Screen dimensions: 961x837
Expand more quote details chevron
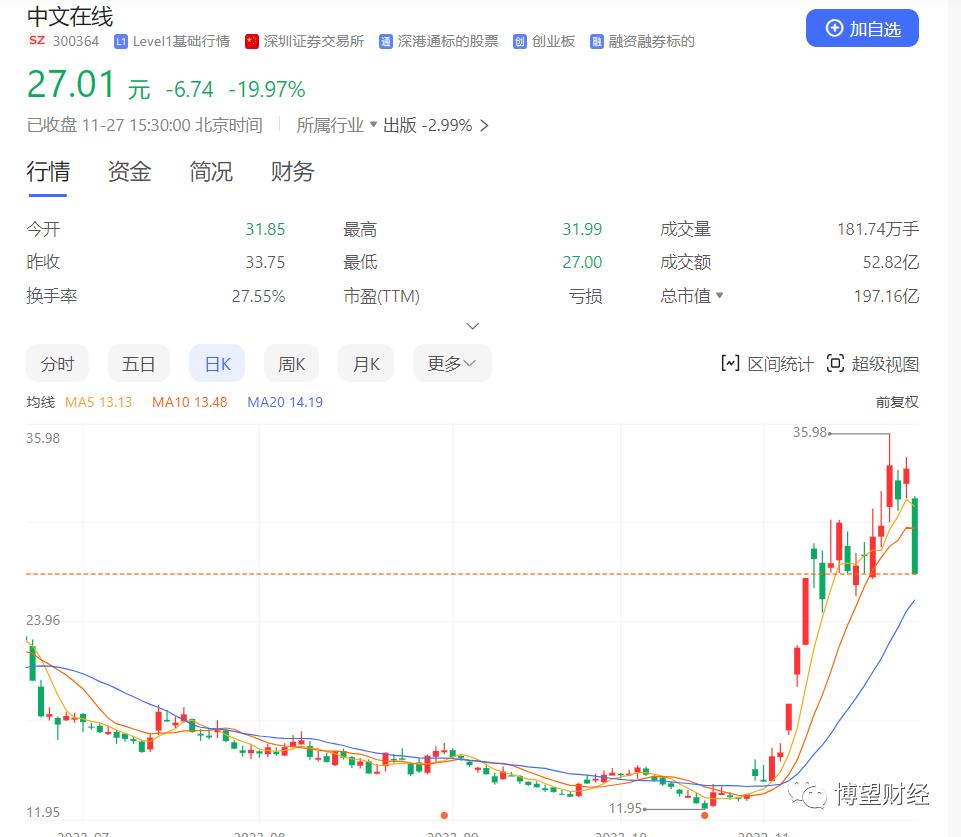pos(473,326)
